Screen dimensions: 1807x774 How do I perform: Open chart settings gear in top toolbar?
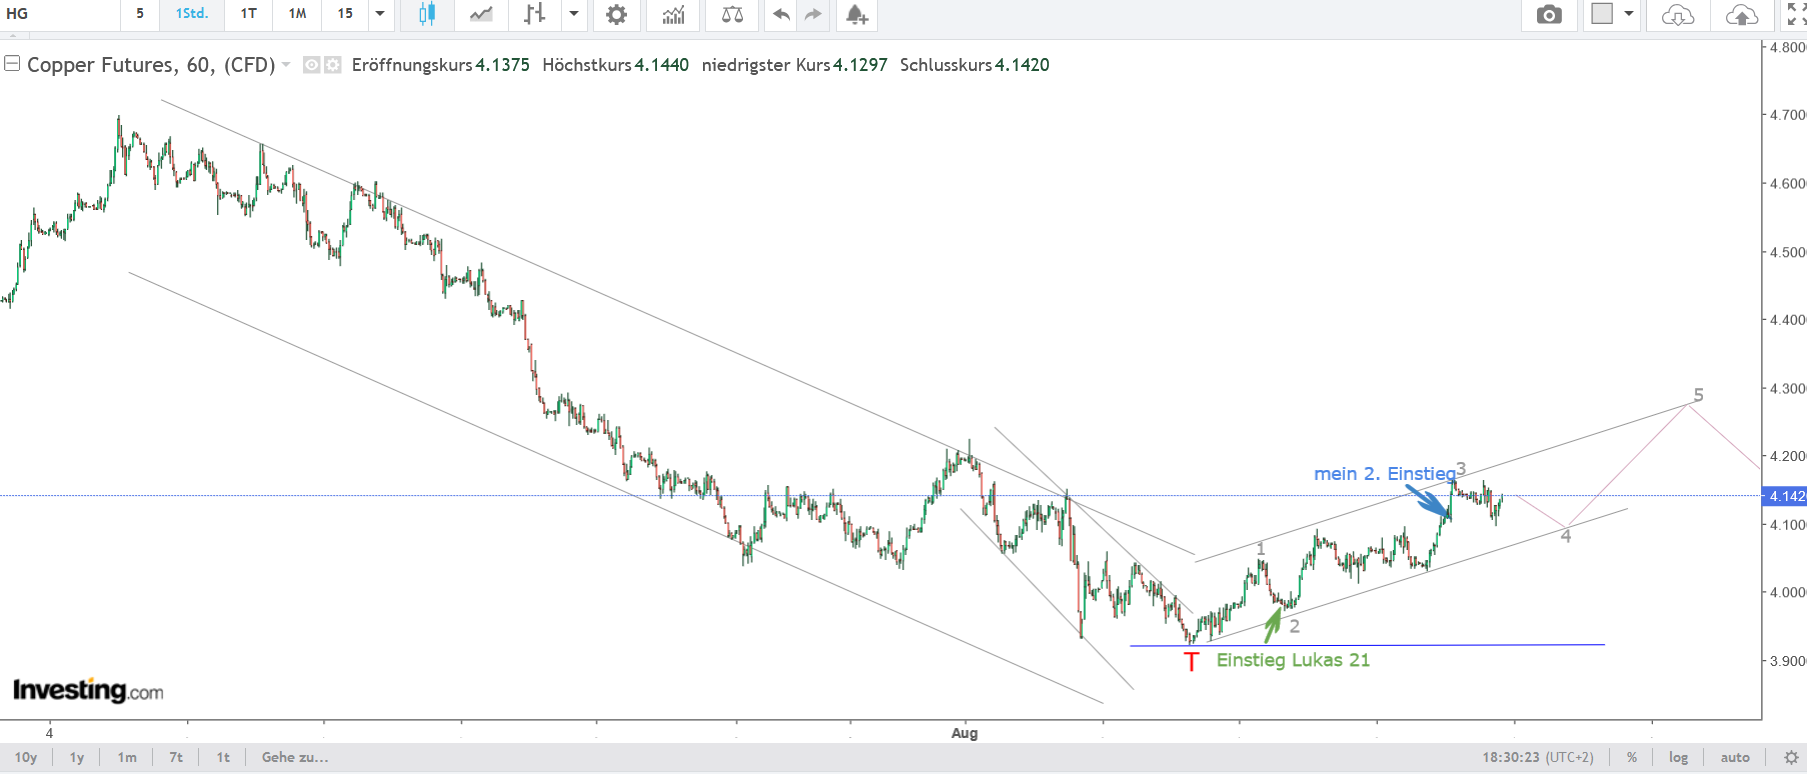pyautogui.click(x=617, y=14)
